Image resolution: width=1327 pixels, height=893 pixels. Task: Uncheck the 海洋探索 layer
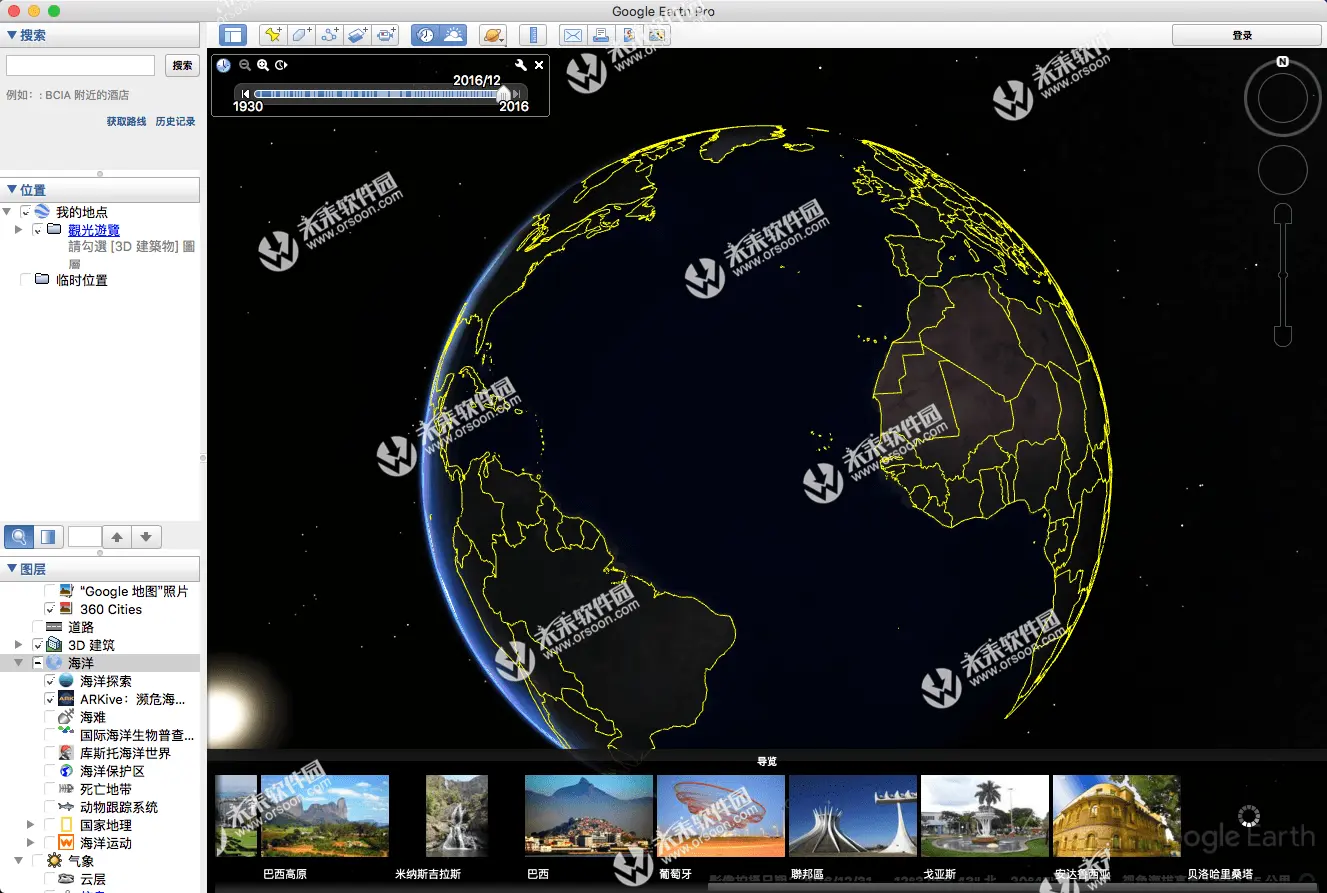click(x=50, y=681)
